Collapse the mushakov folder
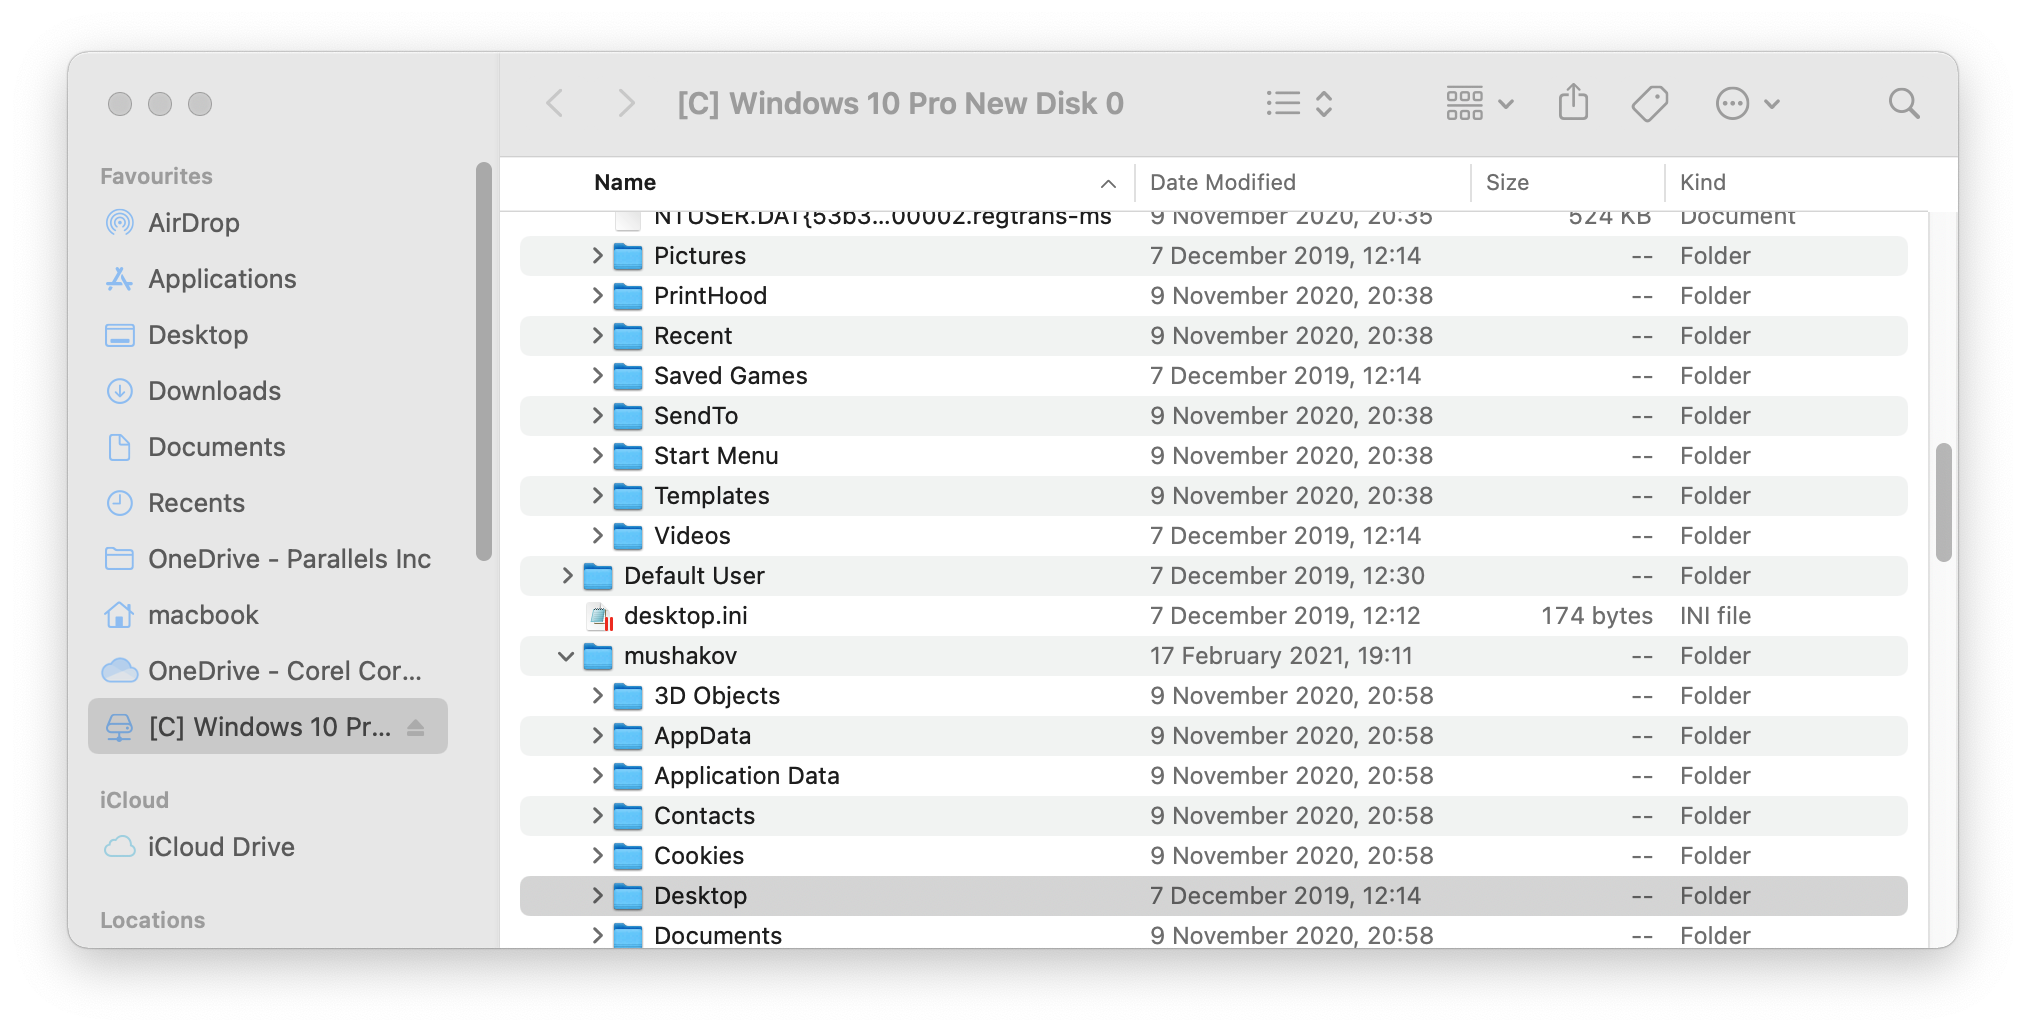The width and height of the screenshot is (2026, 1032). click(566, 656)
